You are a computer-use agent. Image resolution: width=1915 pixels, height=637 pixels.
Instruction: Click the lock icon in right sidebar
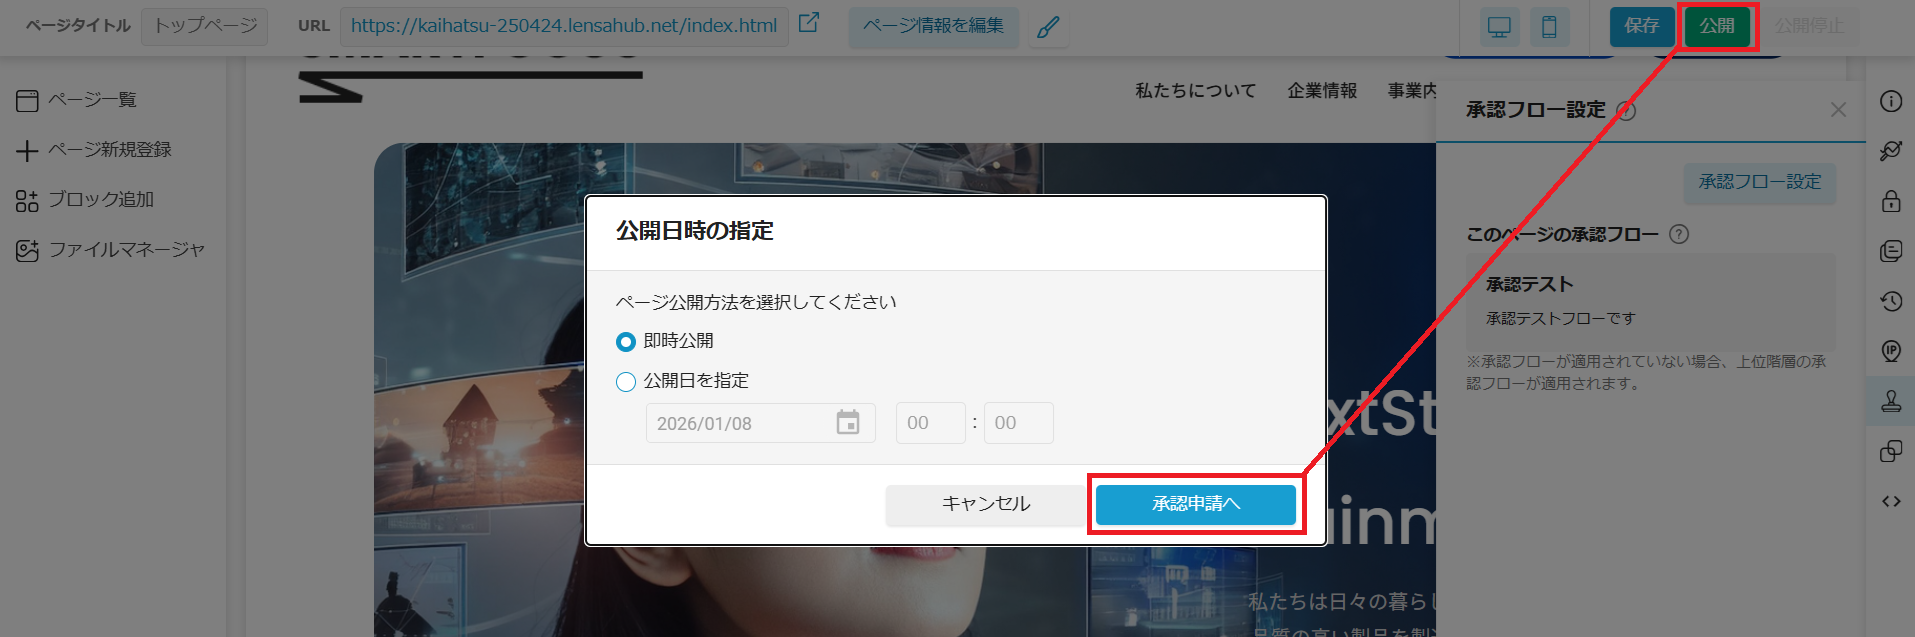(1890, 201)
